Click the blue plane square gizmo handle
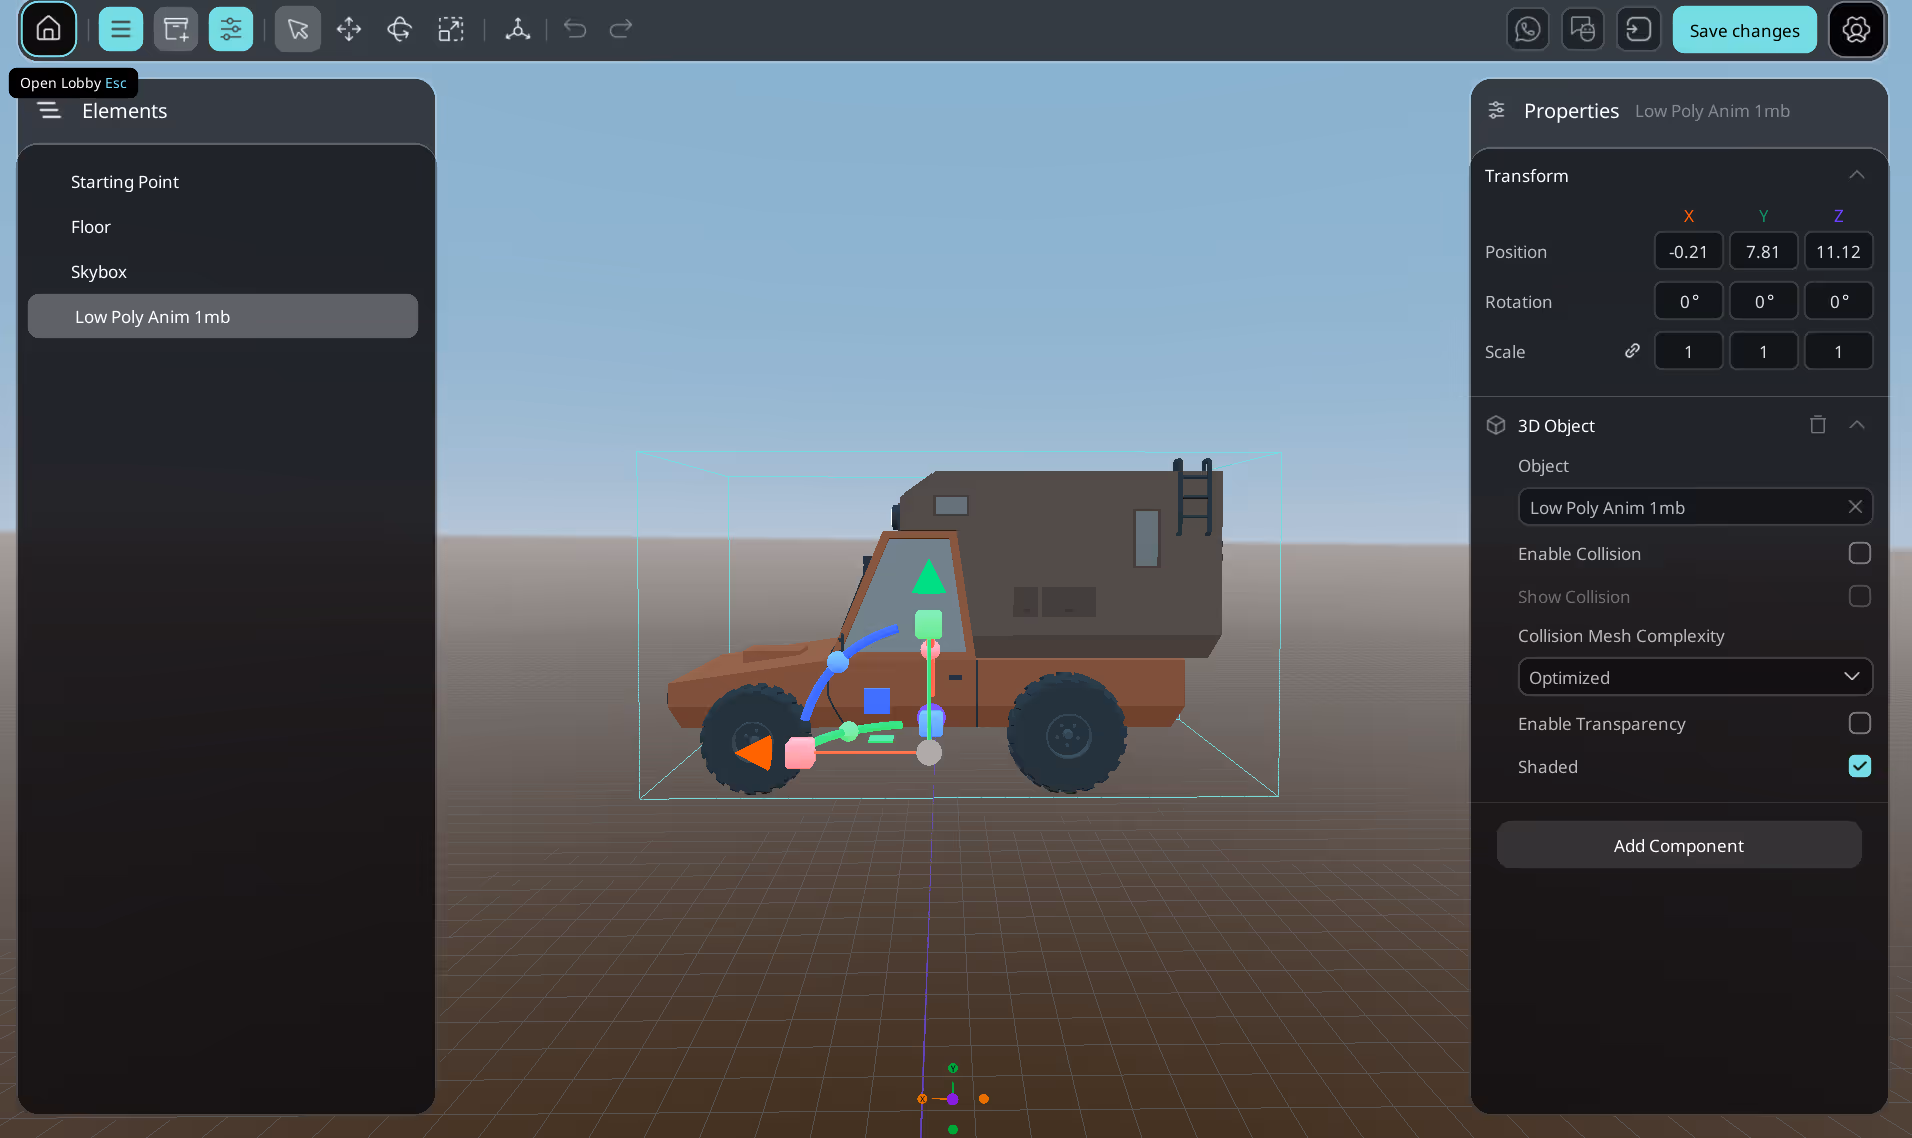The width and height of the screenshot is (1912, 1138). pyautogui.click(x=877, y=700)
